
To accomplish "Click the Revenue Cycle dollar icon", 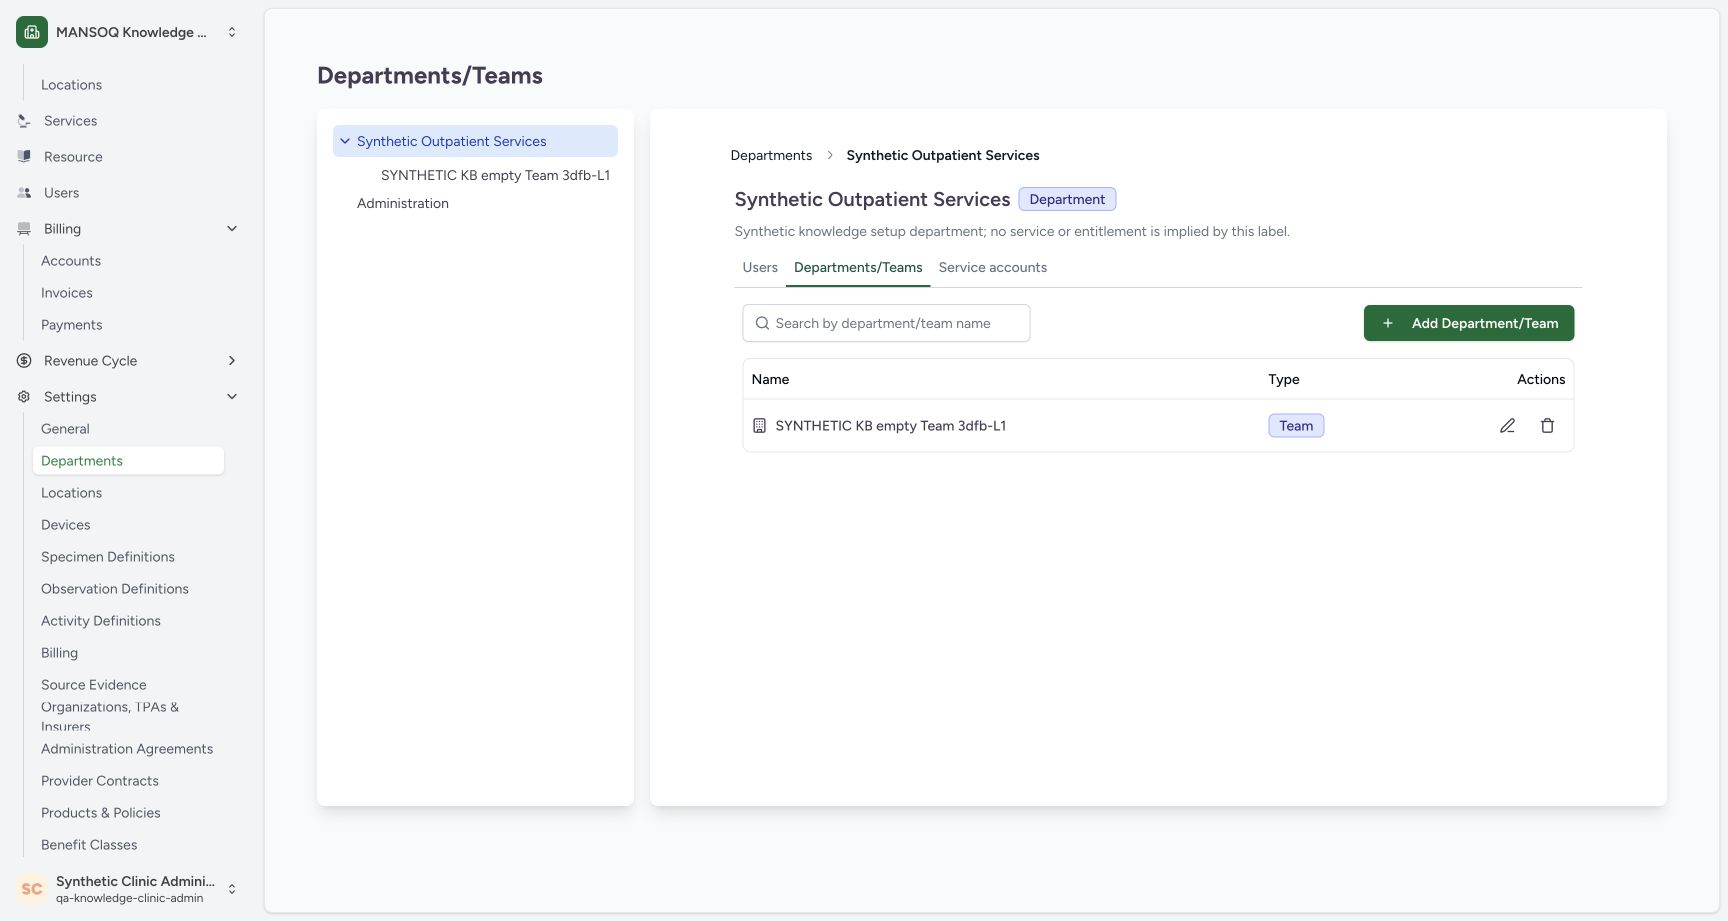I will (x=24, y=361).
